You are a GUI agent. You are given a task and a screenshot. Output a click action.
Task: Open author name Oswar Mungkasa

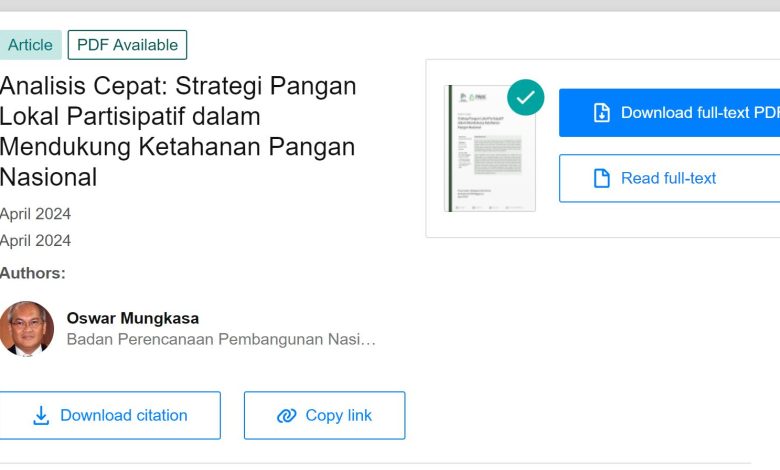[132, 318]
